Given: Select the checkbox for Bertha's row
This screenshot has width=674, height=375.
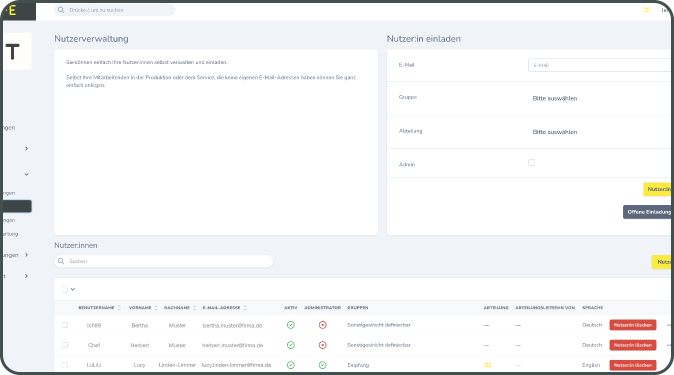Looking at the screenshot, I should (64, 325).
